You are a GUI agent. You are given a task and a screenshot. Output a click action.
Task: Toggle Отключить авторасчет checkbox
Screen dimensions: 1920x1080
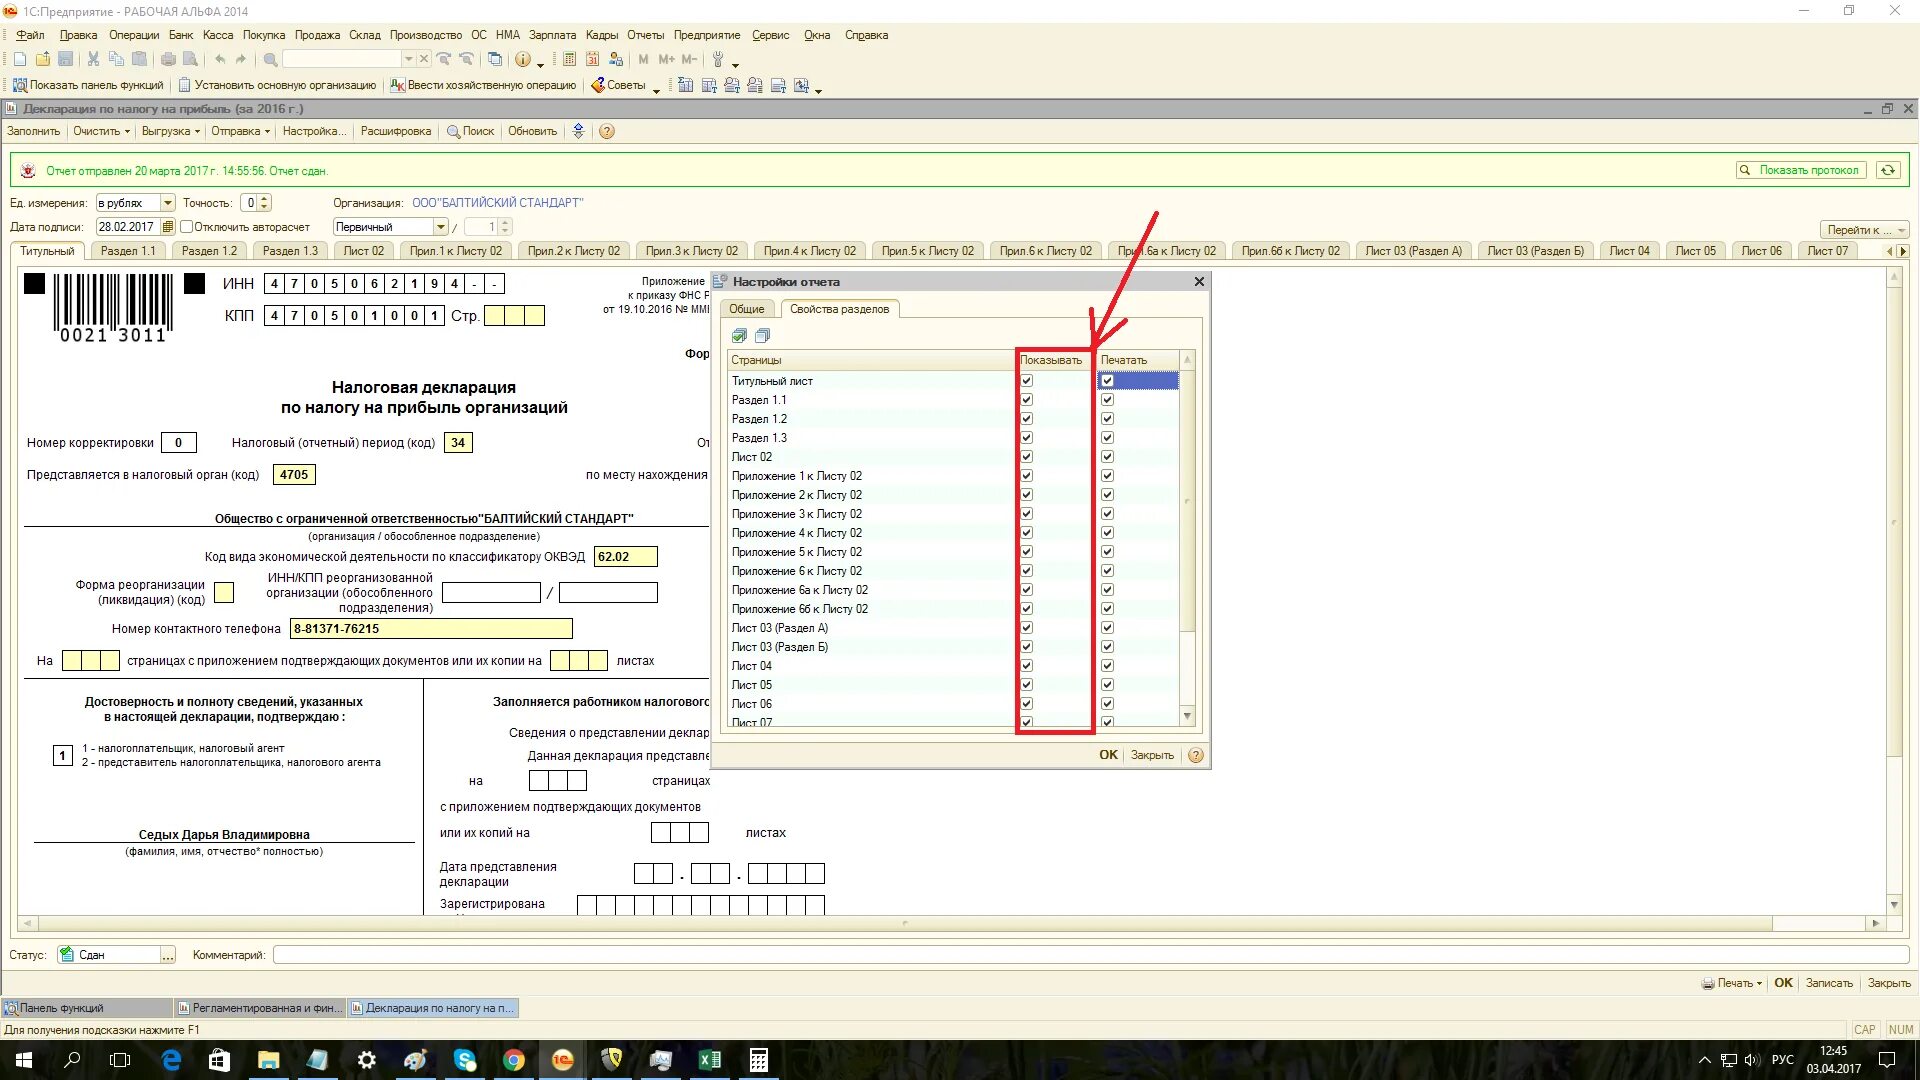(186, 227)
